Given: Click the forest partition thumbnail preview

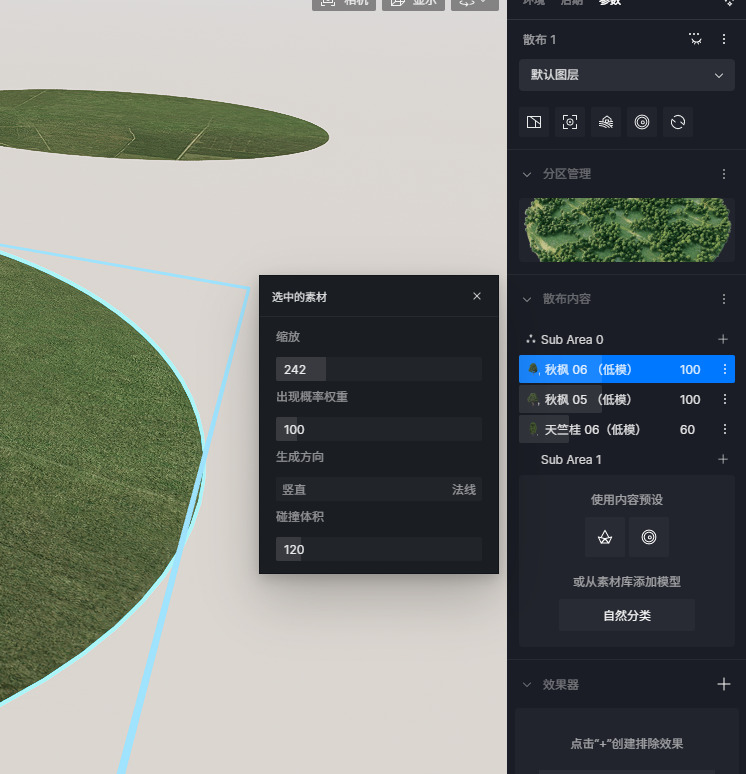Looking at the screenshot, I should point(627,230).
